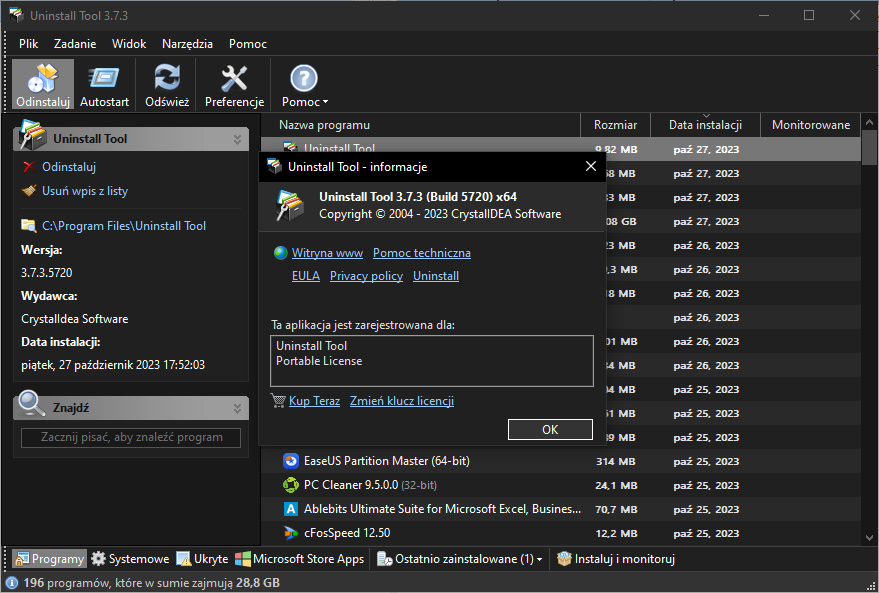
Task: Switch to the Ukryte tab
Action: [x=202, y=558]
